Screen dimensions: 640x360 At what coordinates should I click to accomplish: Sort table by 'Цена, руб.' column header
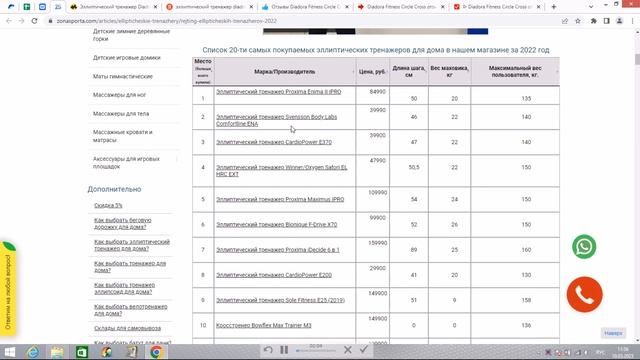[x=372, y=71]
